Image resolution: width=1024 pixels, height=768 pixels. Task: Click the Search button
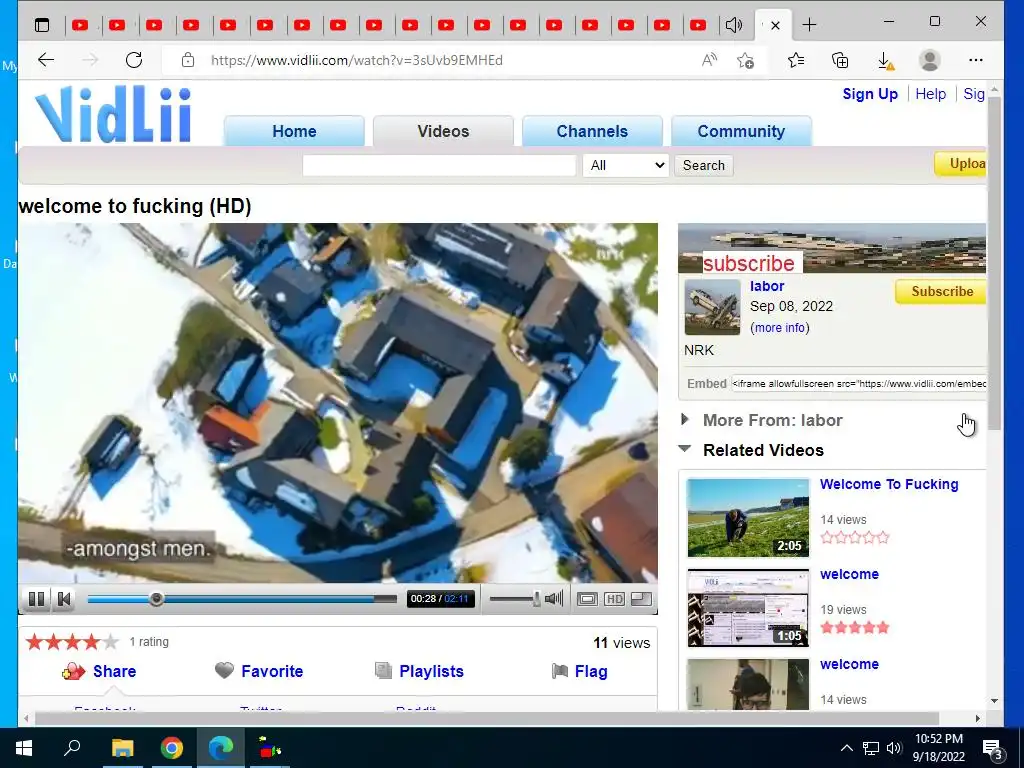(x=704, y=165)
